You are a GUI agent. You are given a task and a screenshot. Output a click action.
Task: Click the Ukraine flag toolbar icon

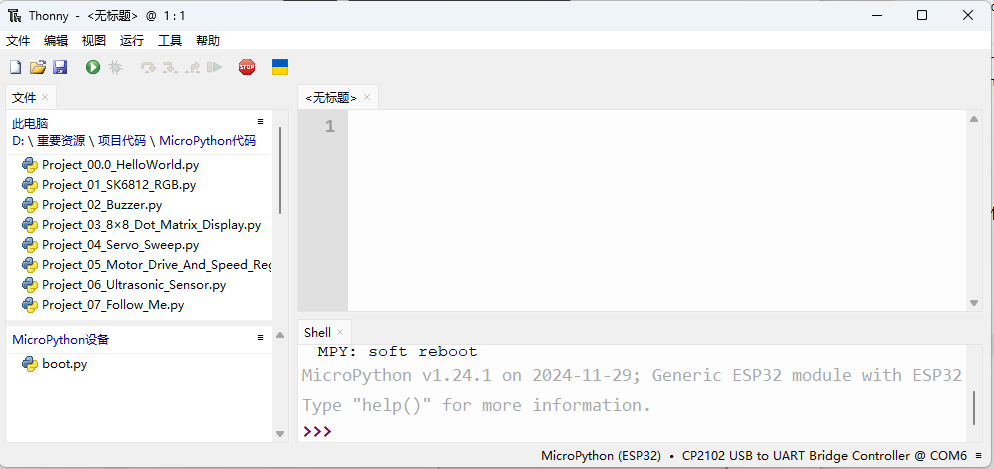tap(280, 67)
